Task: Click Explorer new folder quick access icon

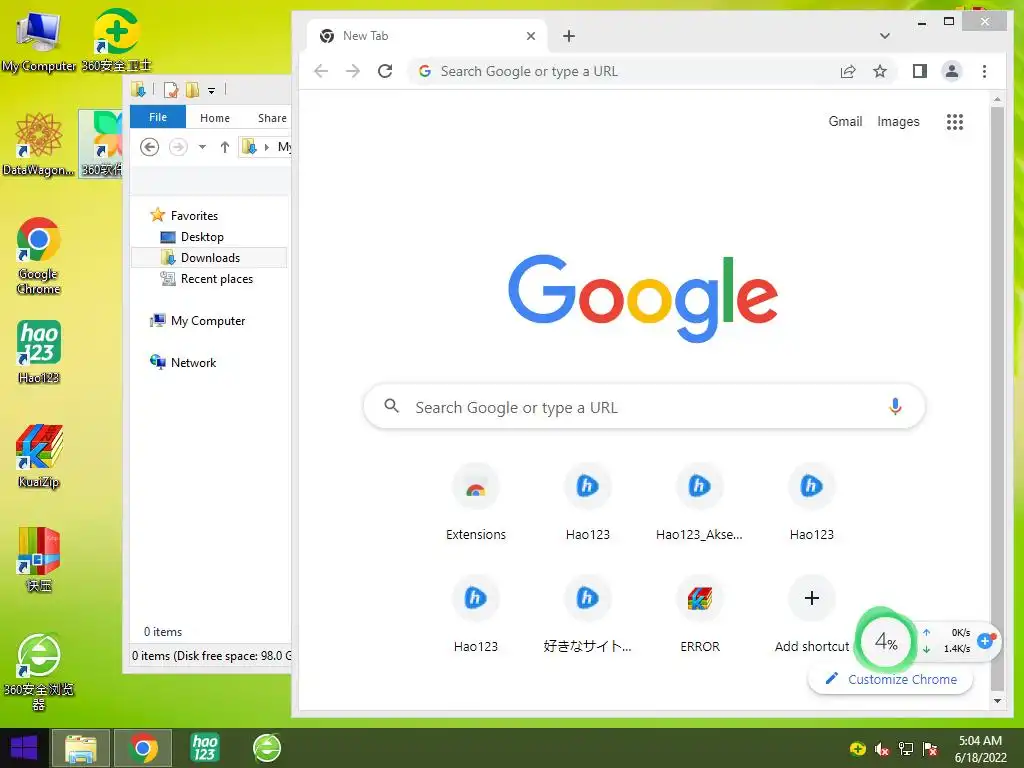Action: pos(192,90)
